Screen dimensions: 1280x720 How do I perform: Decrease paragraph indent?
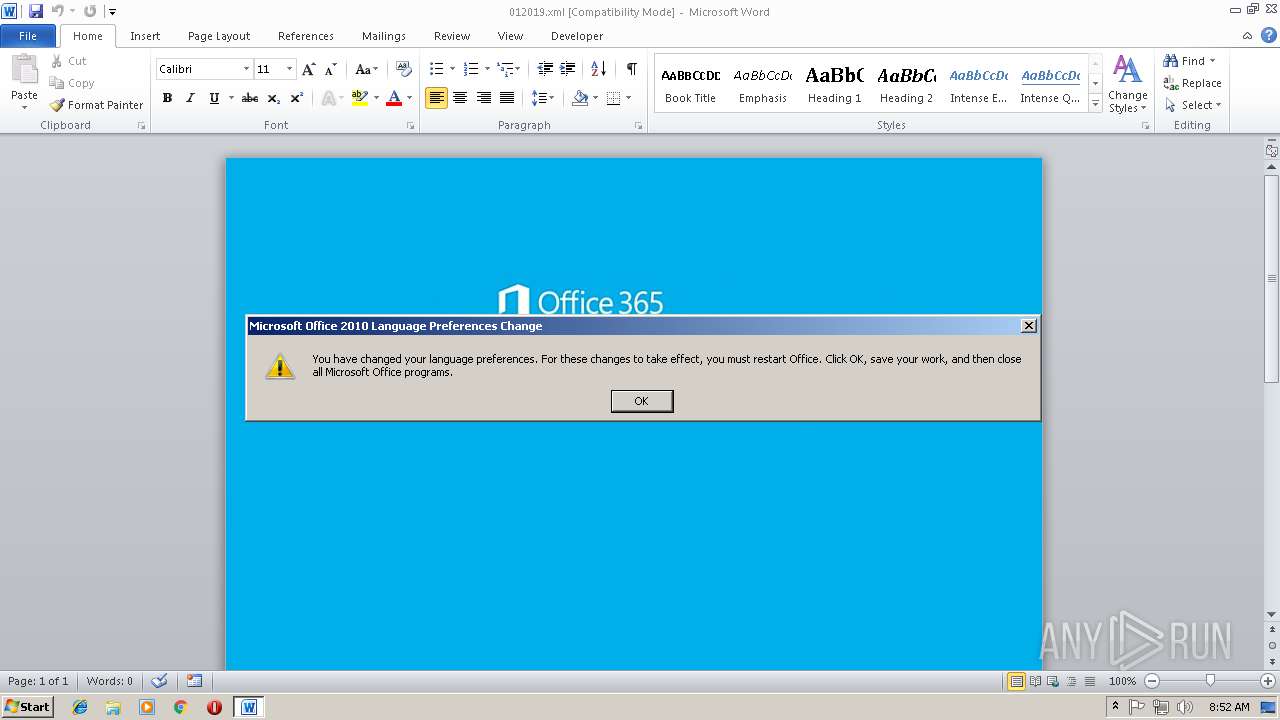(545, 69)
